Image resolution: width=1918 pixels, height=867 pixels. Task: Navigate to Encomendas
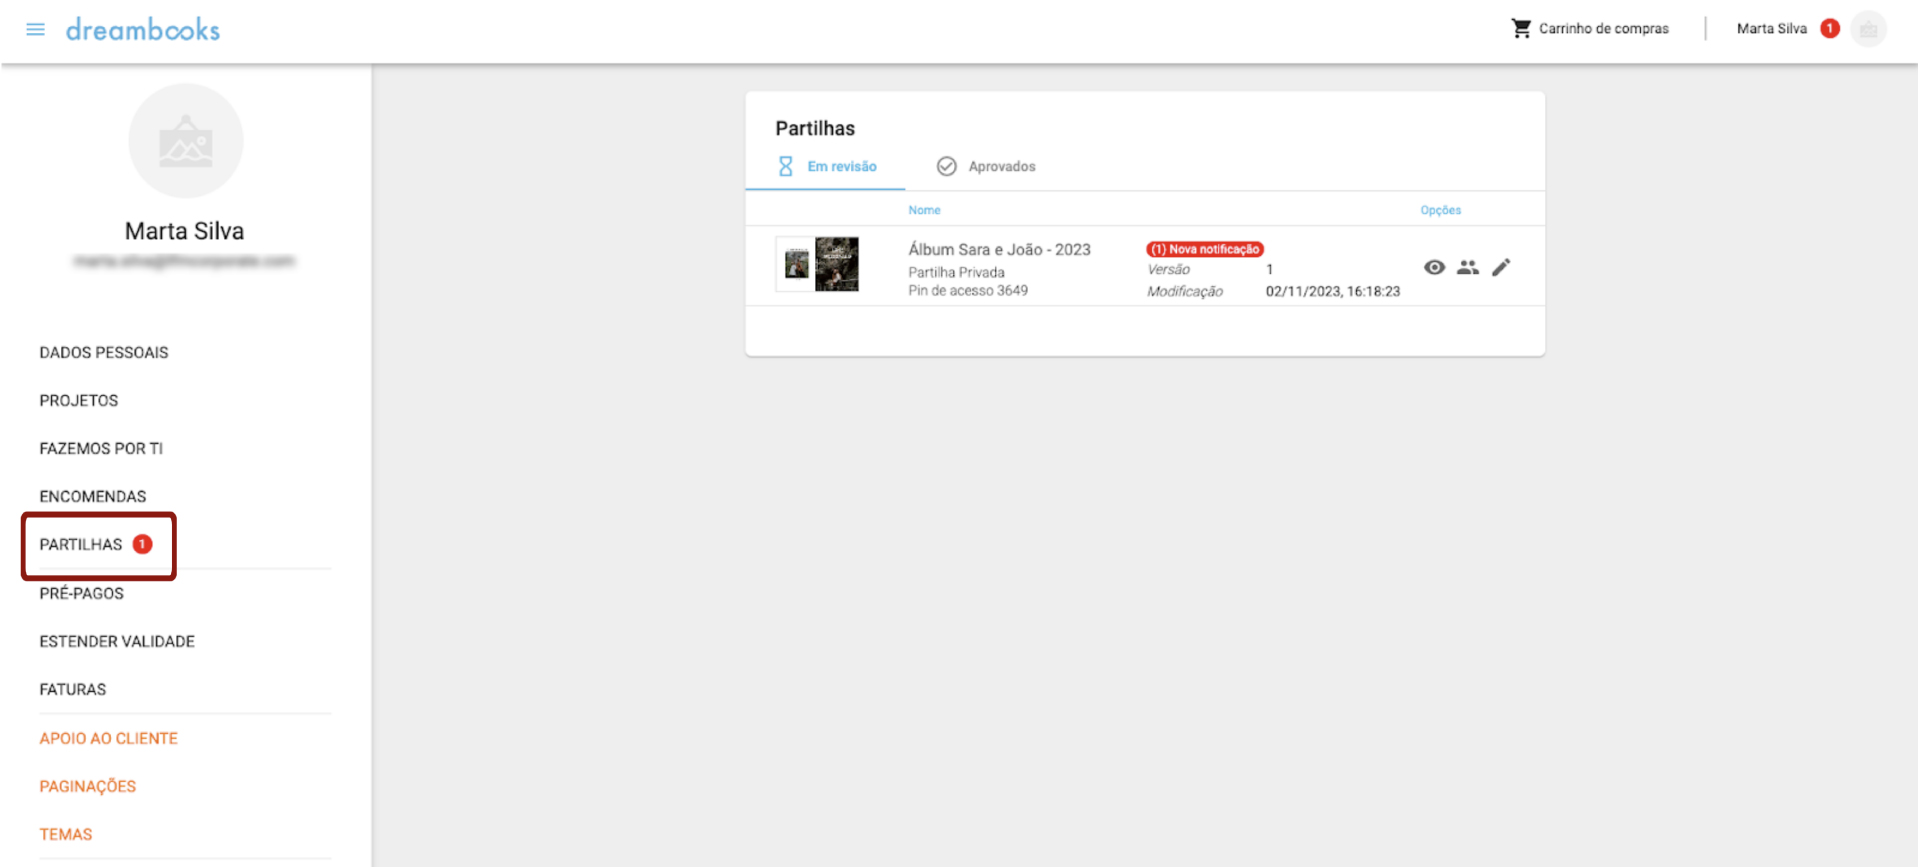tap(93, 496)
